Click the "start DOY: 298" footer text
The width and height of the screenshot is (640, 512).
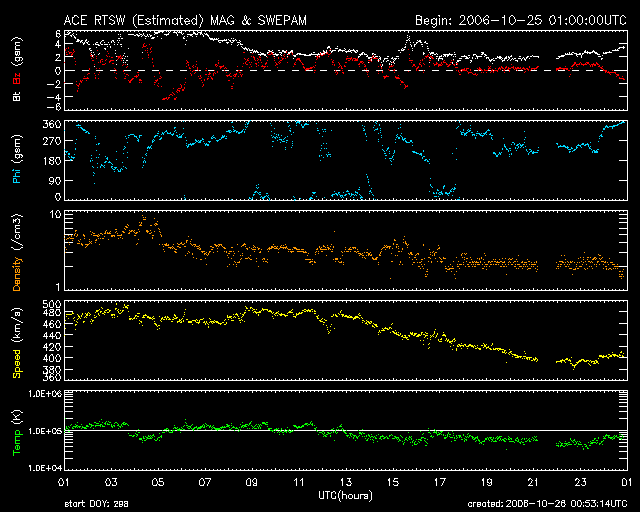96,504
